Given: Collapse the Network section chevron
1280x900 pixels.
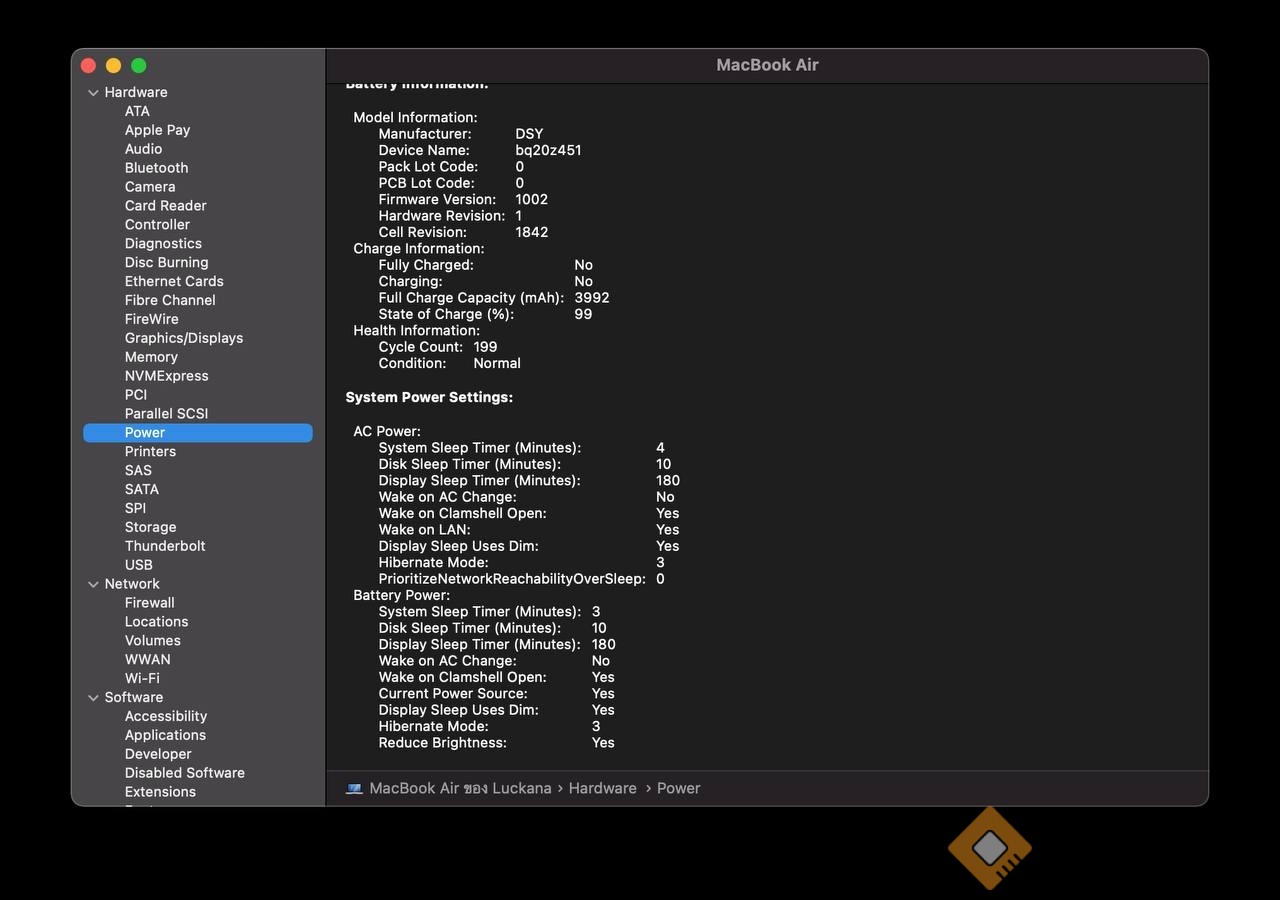Looking at the screenshot, I should (93, 585).
